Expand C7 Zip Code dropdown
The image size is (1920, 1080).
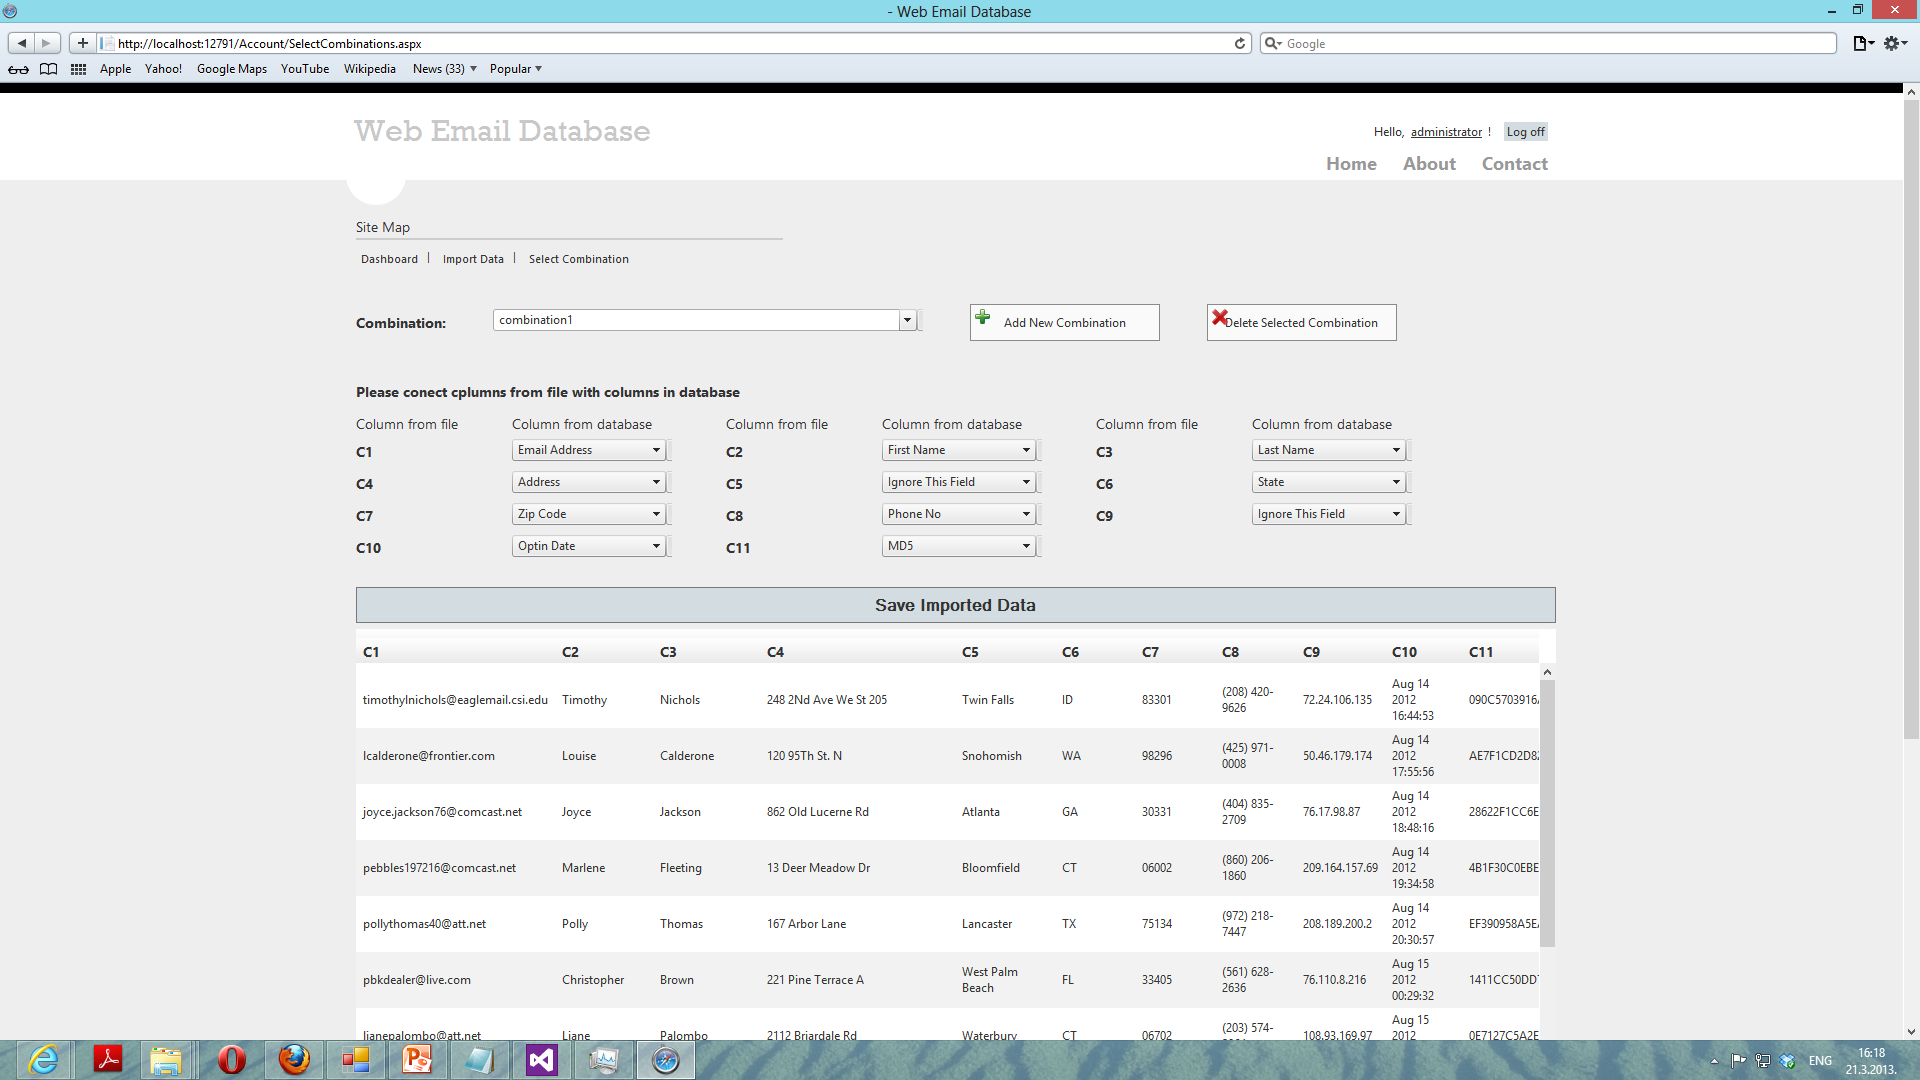(x=589, y=514)
